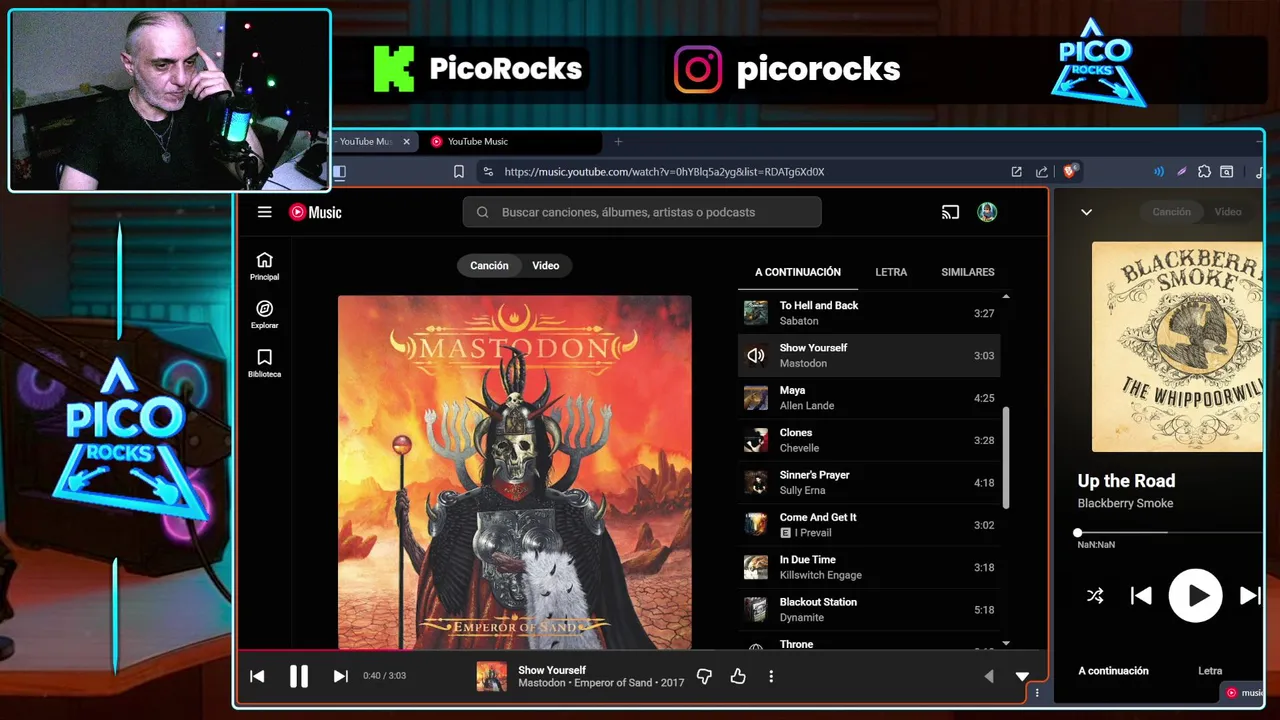Open the YouTube Music hamburger menu
This screenshot has width=1280, height=720.
point(264,212)
